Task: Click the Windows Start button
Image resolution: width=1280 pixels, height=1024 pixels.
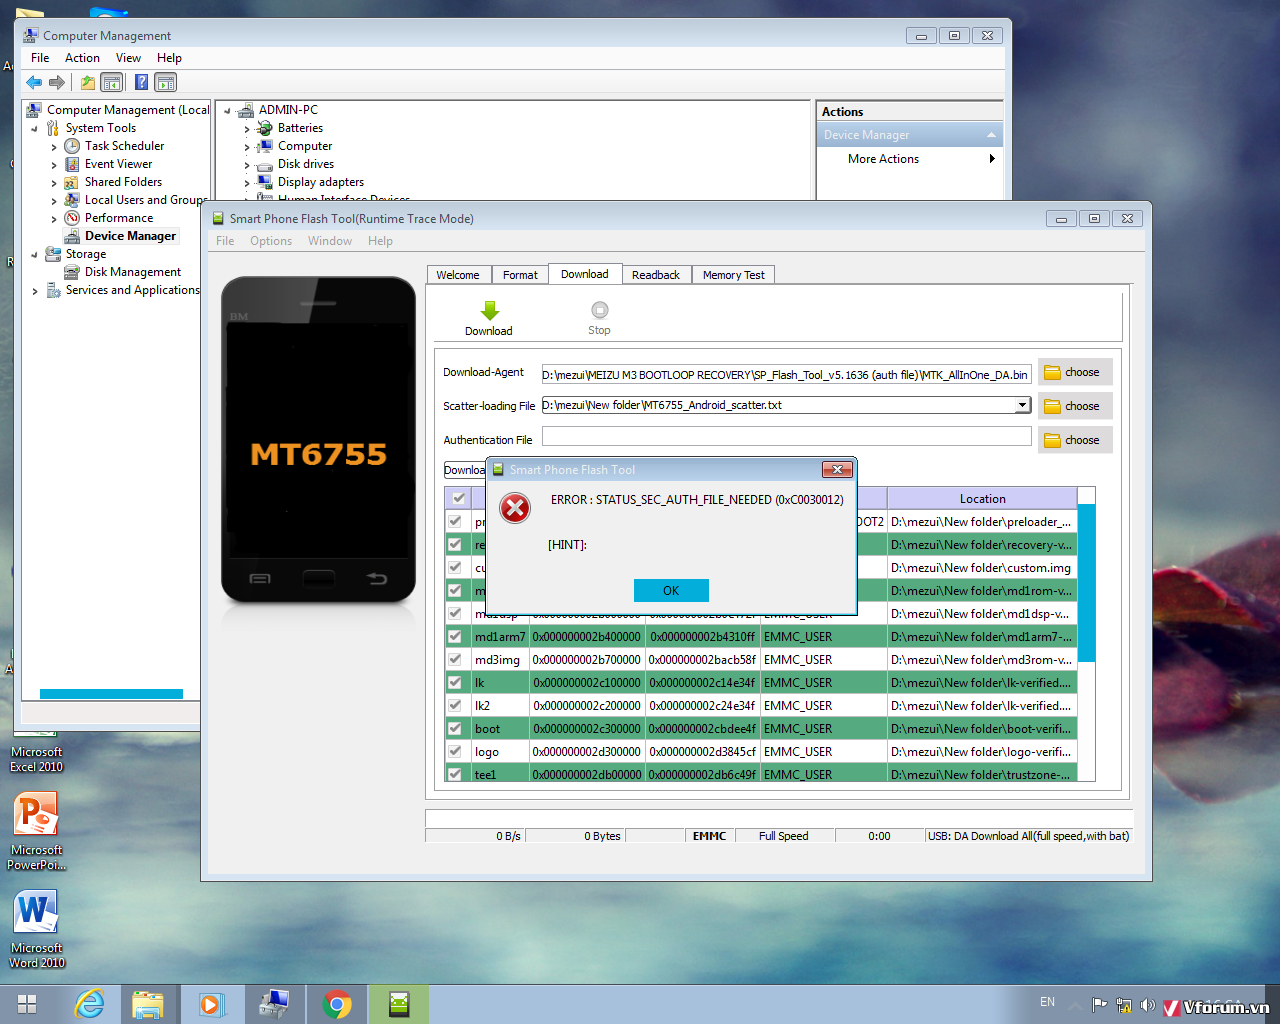Action: coord(27,1004)
